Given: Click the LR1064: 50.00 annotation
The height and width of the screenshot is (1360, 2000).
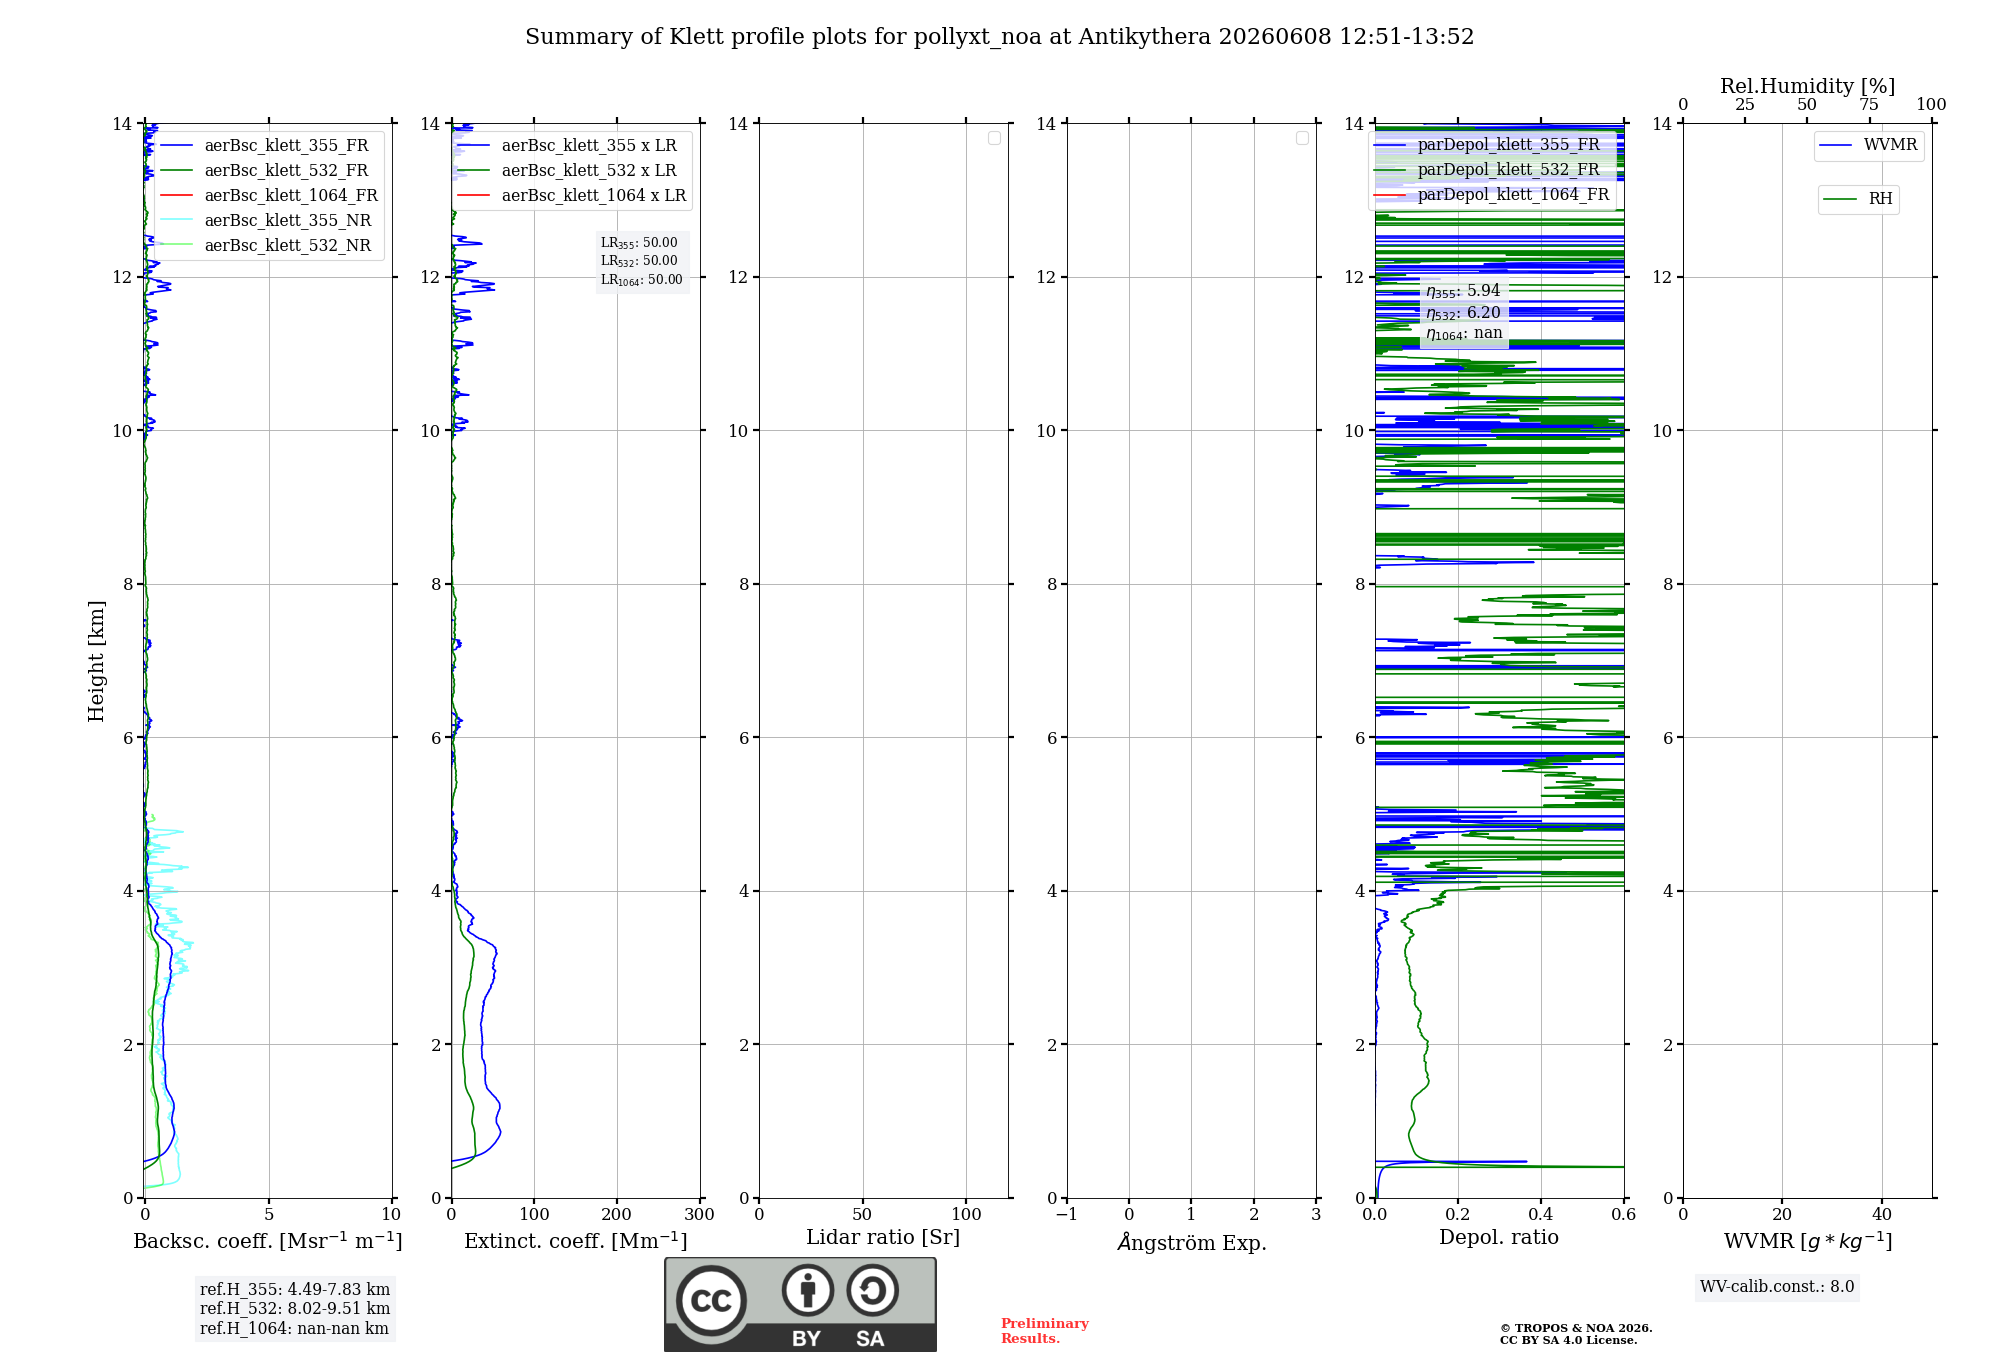Looking at the screenshot, I should click(x=642, y=280).
